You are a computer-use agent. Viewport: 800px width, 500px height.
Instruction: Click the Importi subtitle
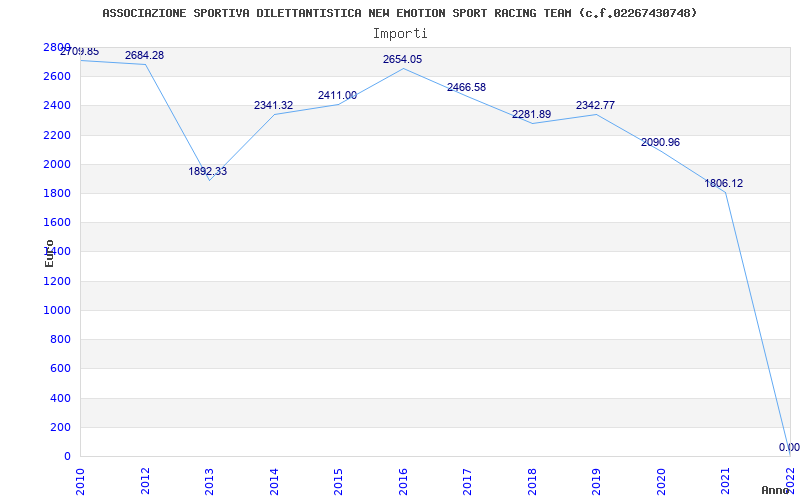(x=400, y=34)
